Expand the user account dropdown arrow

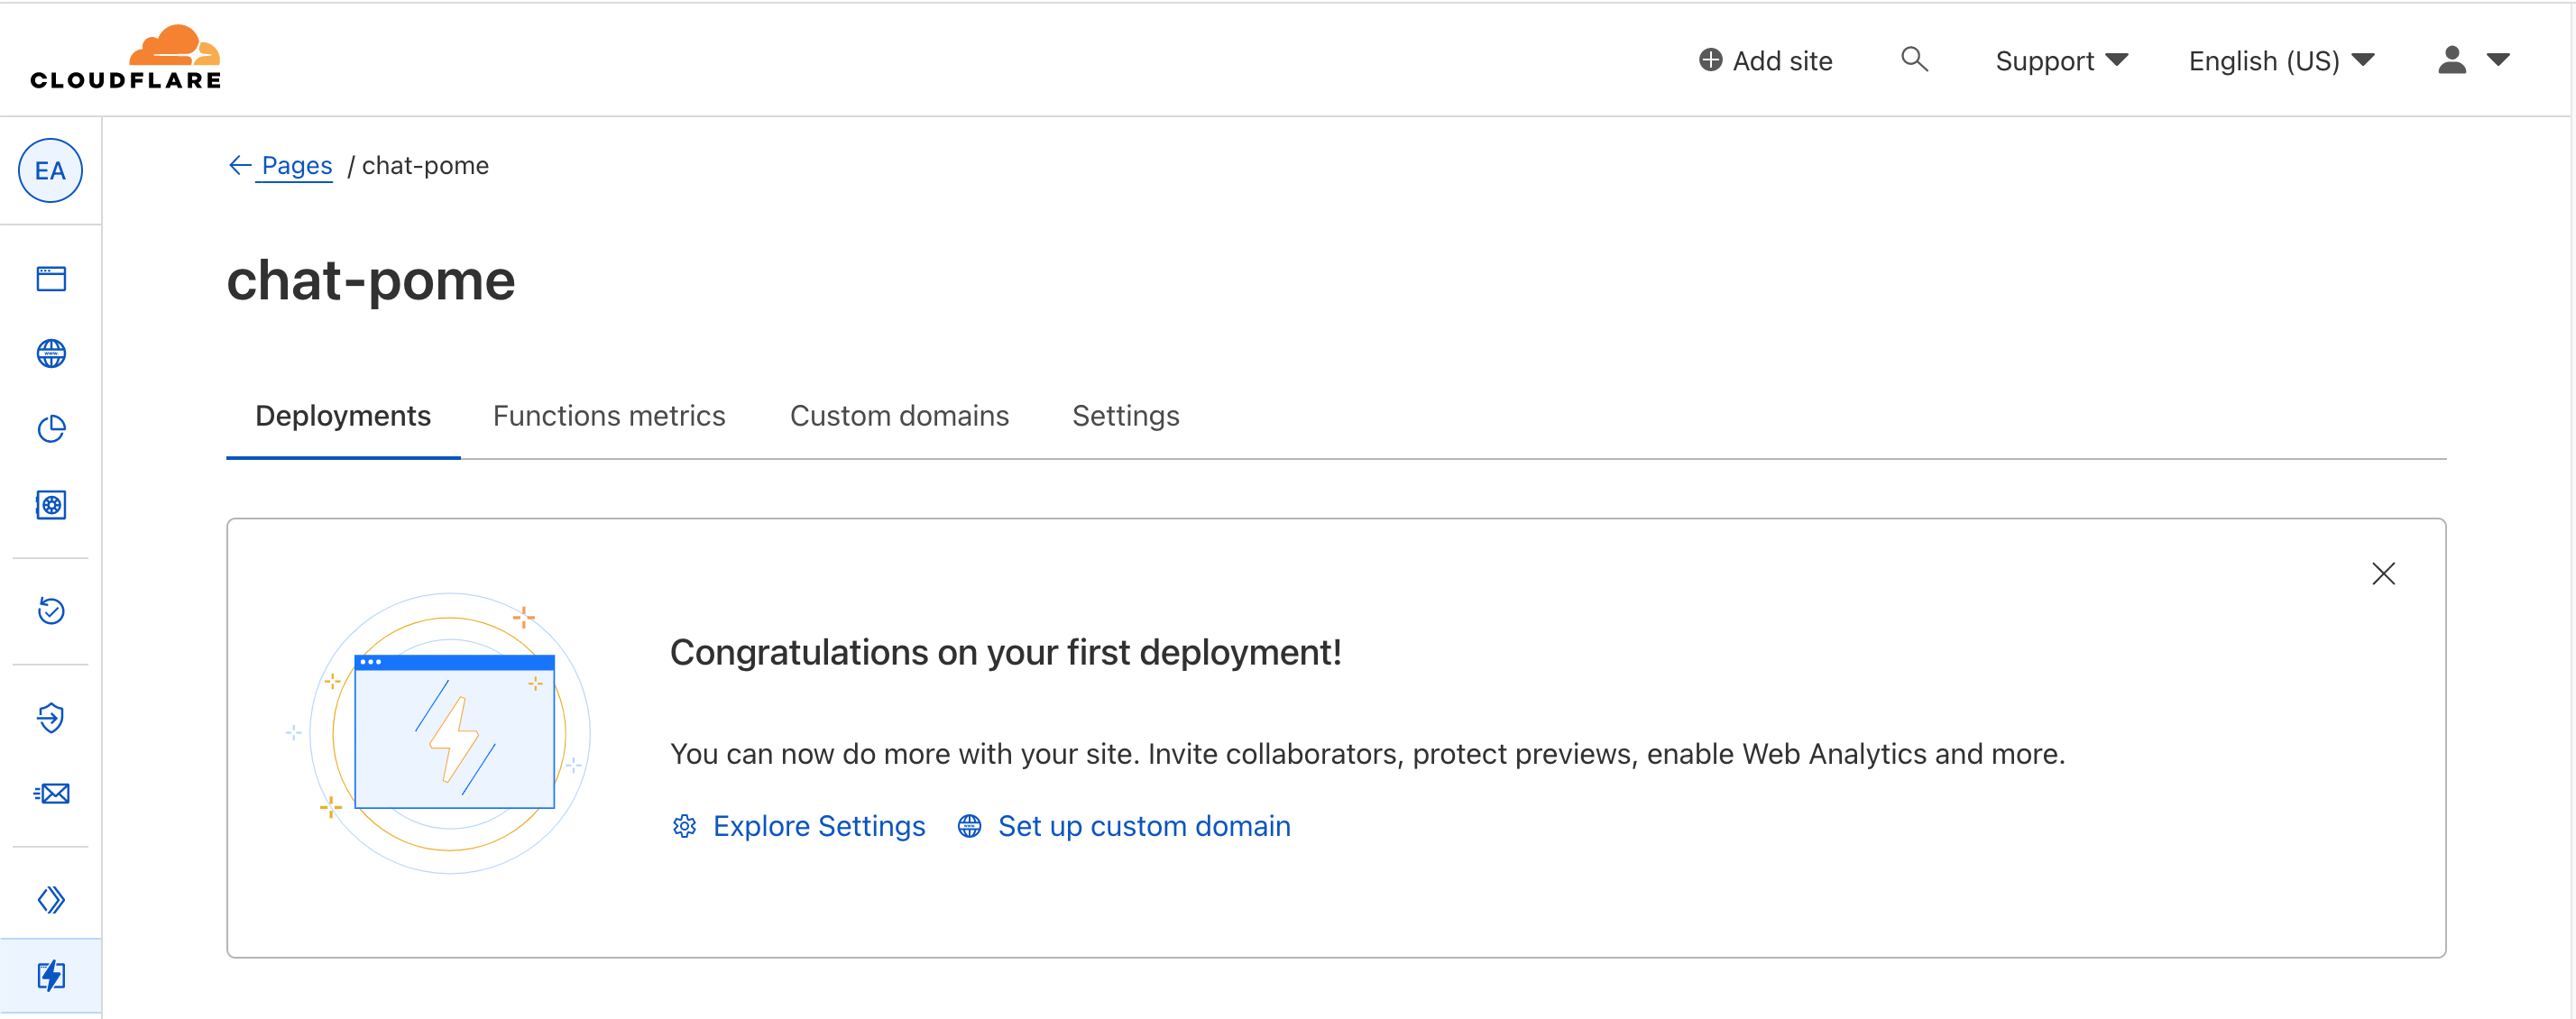point(2497,60)
